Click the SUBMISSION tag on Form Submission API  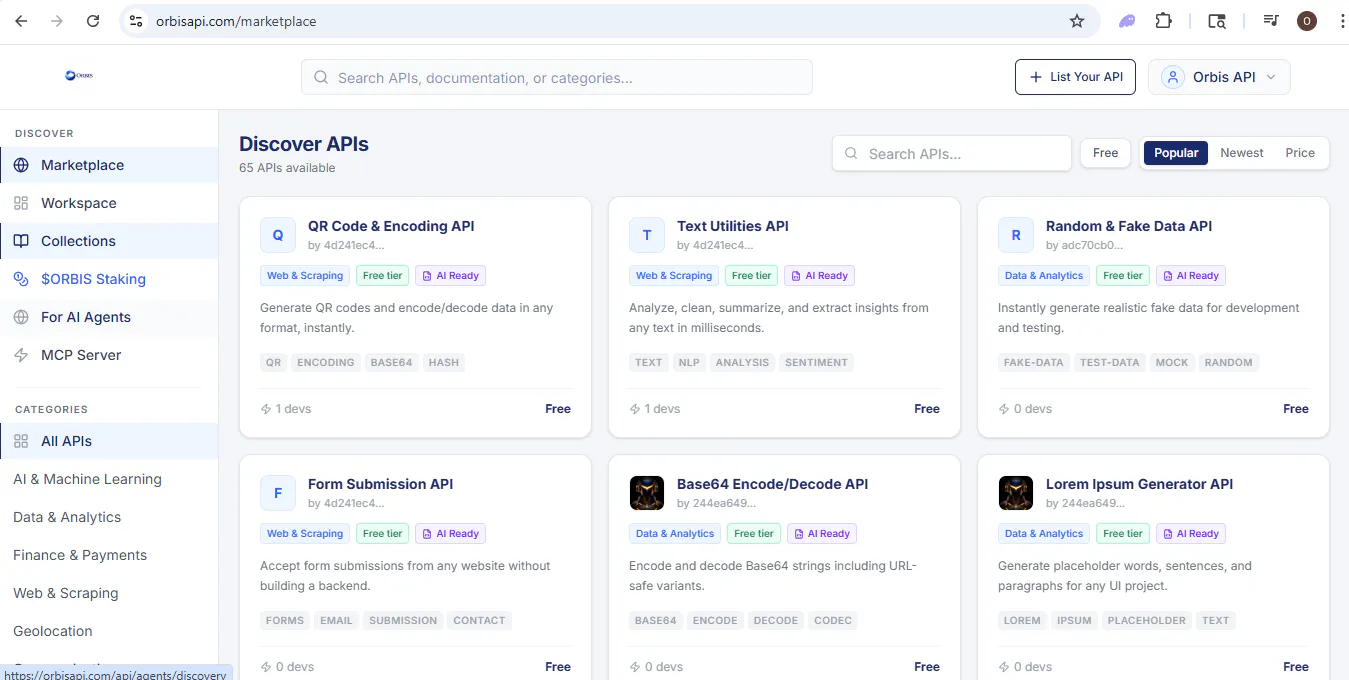(x=403, y=620)
